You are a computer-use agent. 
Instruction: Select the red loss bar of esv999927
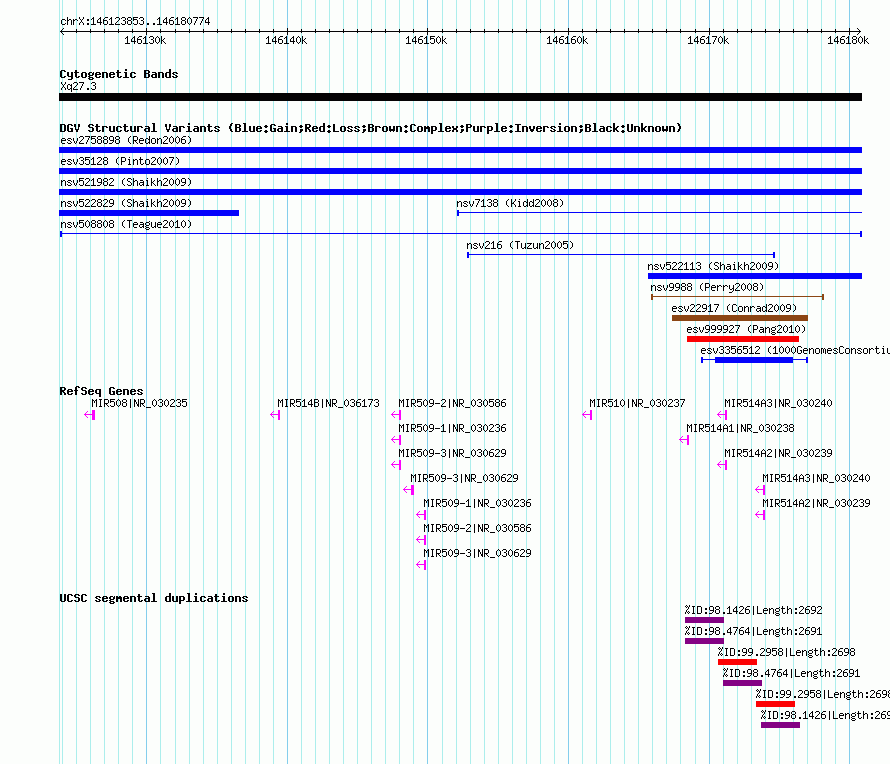point(742,339)
